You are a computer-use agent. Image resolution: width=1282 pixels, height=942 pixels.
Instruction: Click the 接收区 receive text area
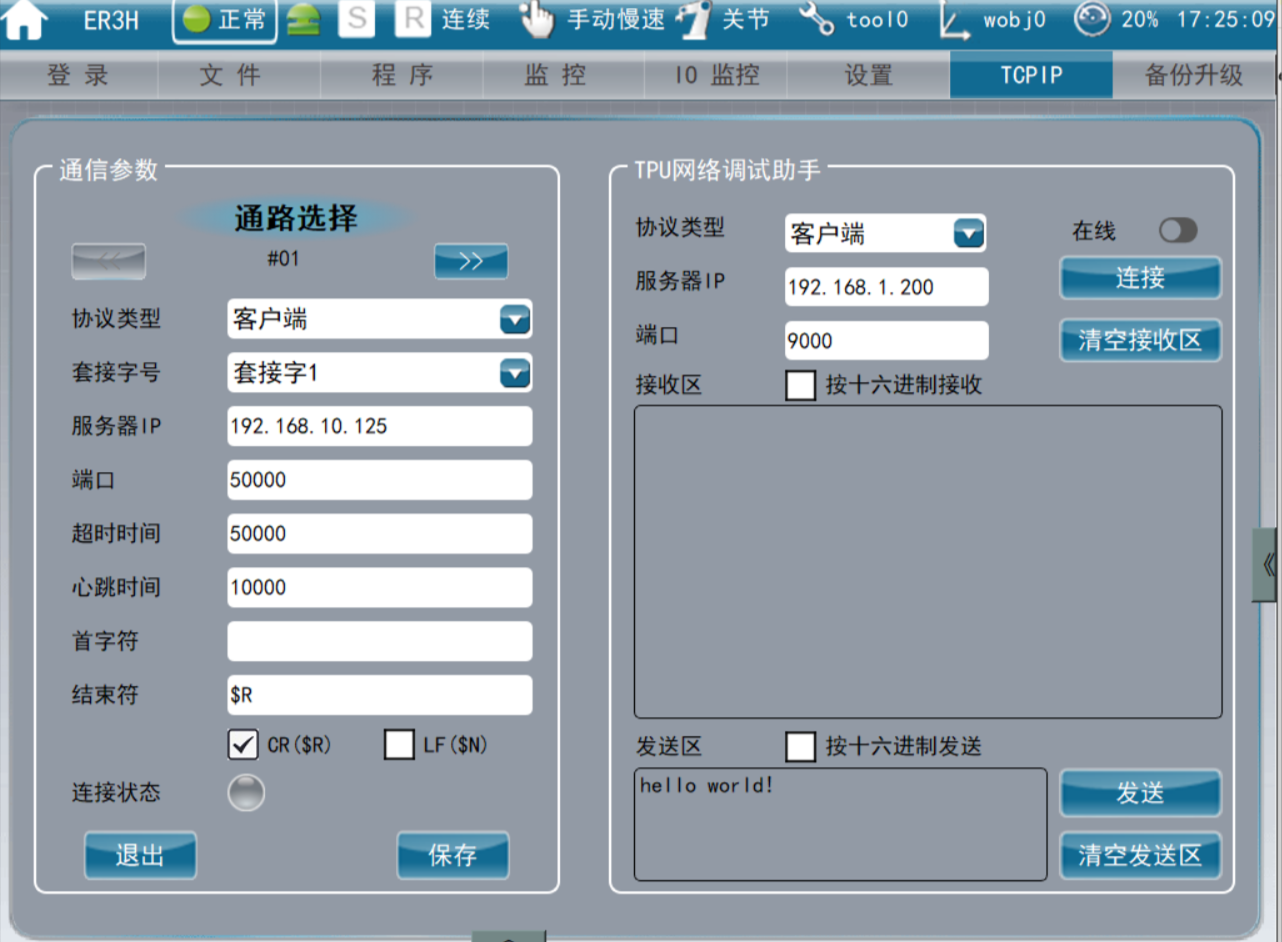(928, 562)
